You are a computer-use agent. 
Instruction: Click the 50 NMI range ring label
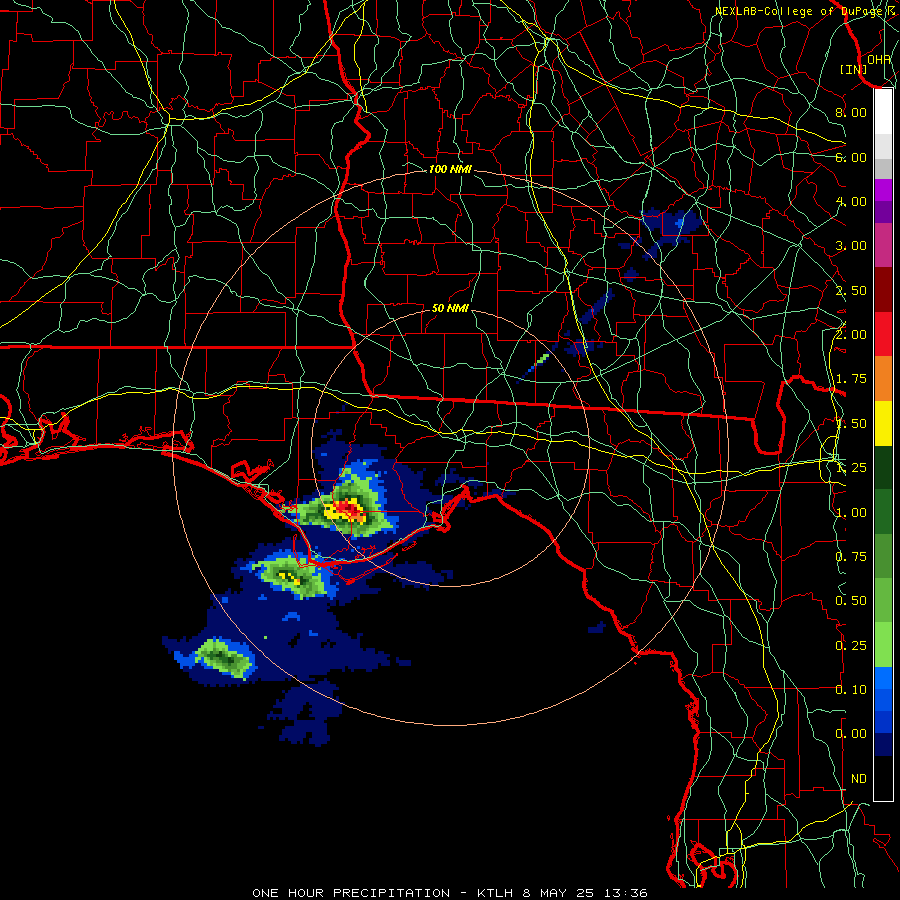coord(450,308)
